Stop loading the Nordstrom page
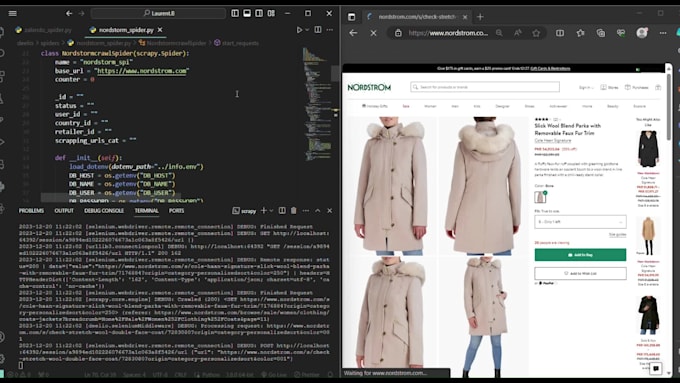 coord(373,33)
